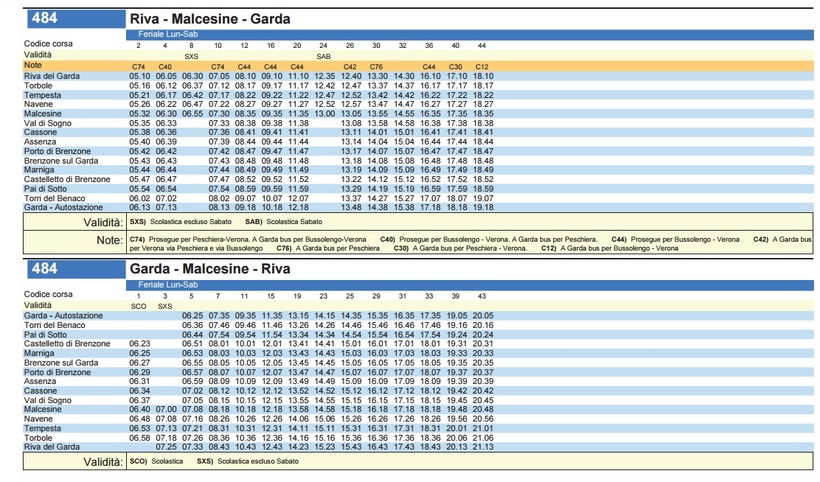Click the large Note: legend label
The width and height of the screenshot is (820, 482).
pyautogui.click(x=109, y=240)
